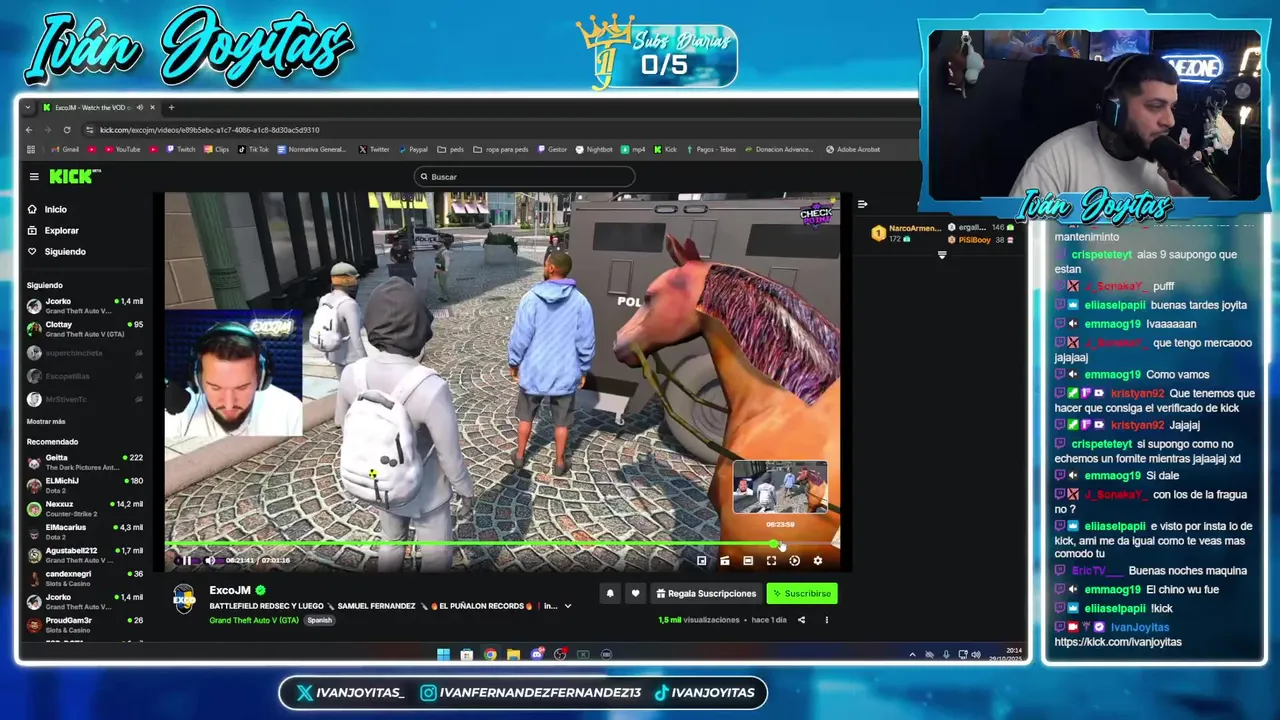The image size is (1280, 720).
Task: Open File Explorer from the taskbar
Action: point(513,655)
